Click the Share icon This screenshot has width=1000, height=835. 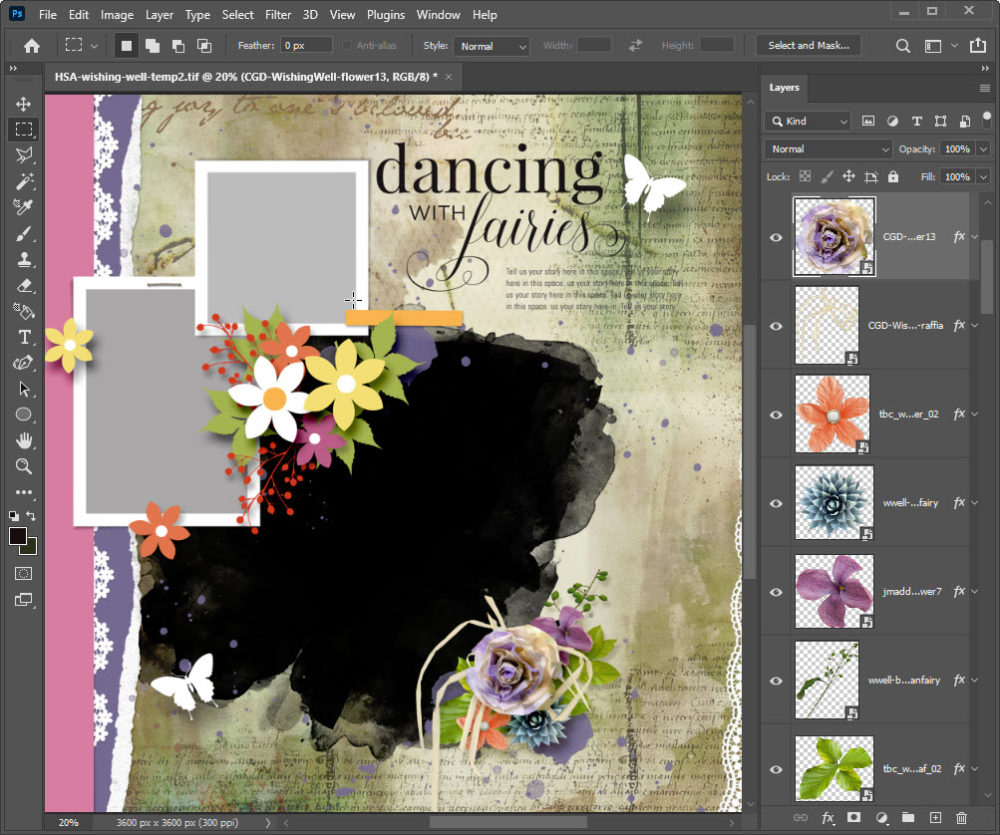pyautogui.click(x=977, y=45)
